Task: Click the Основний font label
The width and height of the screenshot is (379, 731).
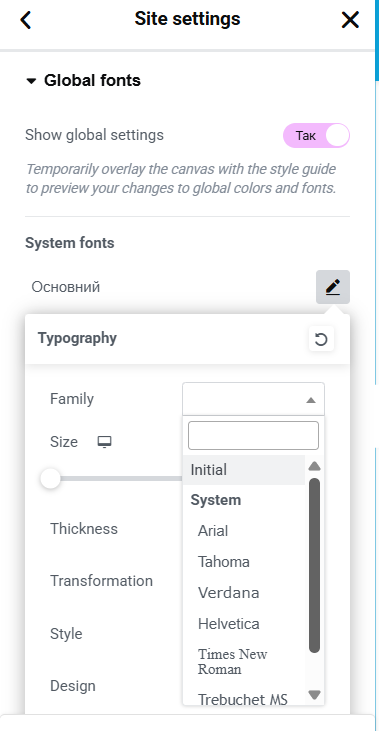Action: click(x=66, y=287)
